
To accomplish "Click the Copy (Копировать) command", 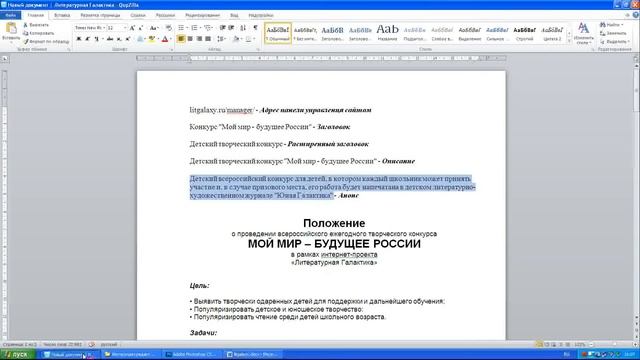I will click(x=39, y=33).
